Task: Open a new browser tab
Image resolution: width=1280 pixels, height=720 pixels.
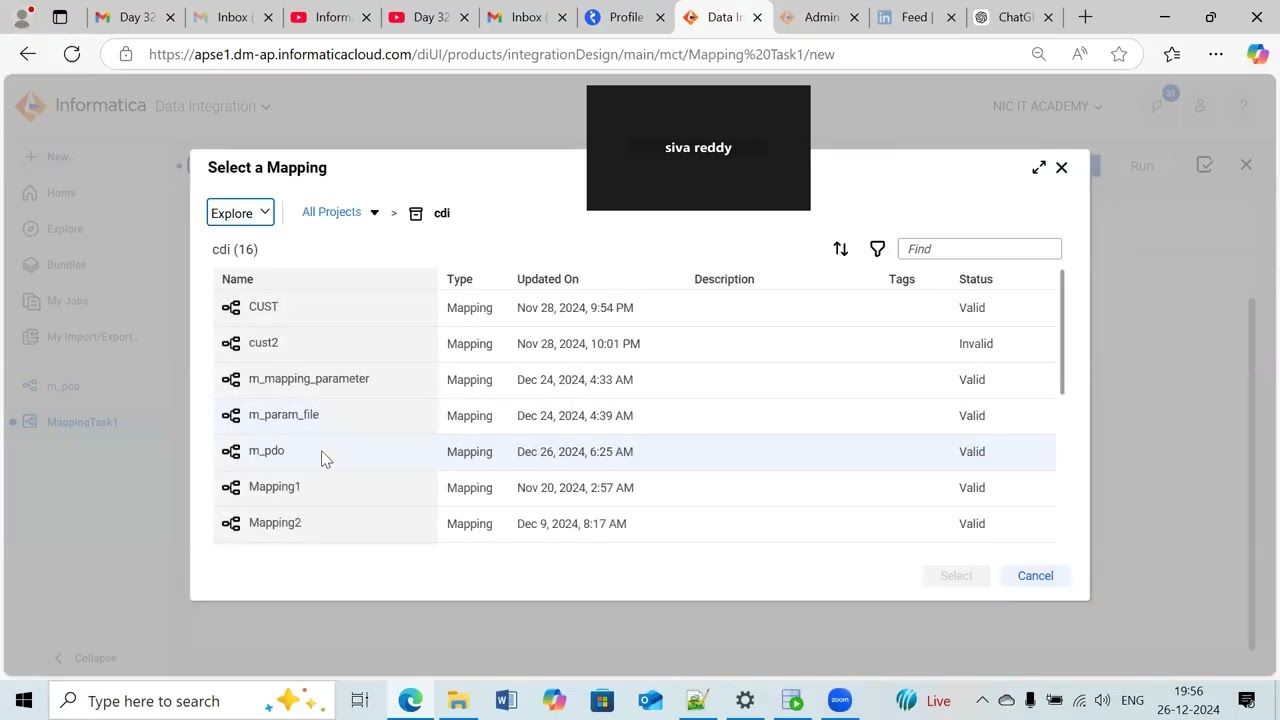Action: point(1085,17)
